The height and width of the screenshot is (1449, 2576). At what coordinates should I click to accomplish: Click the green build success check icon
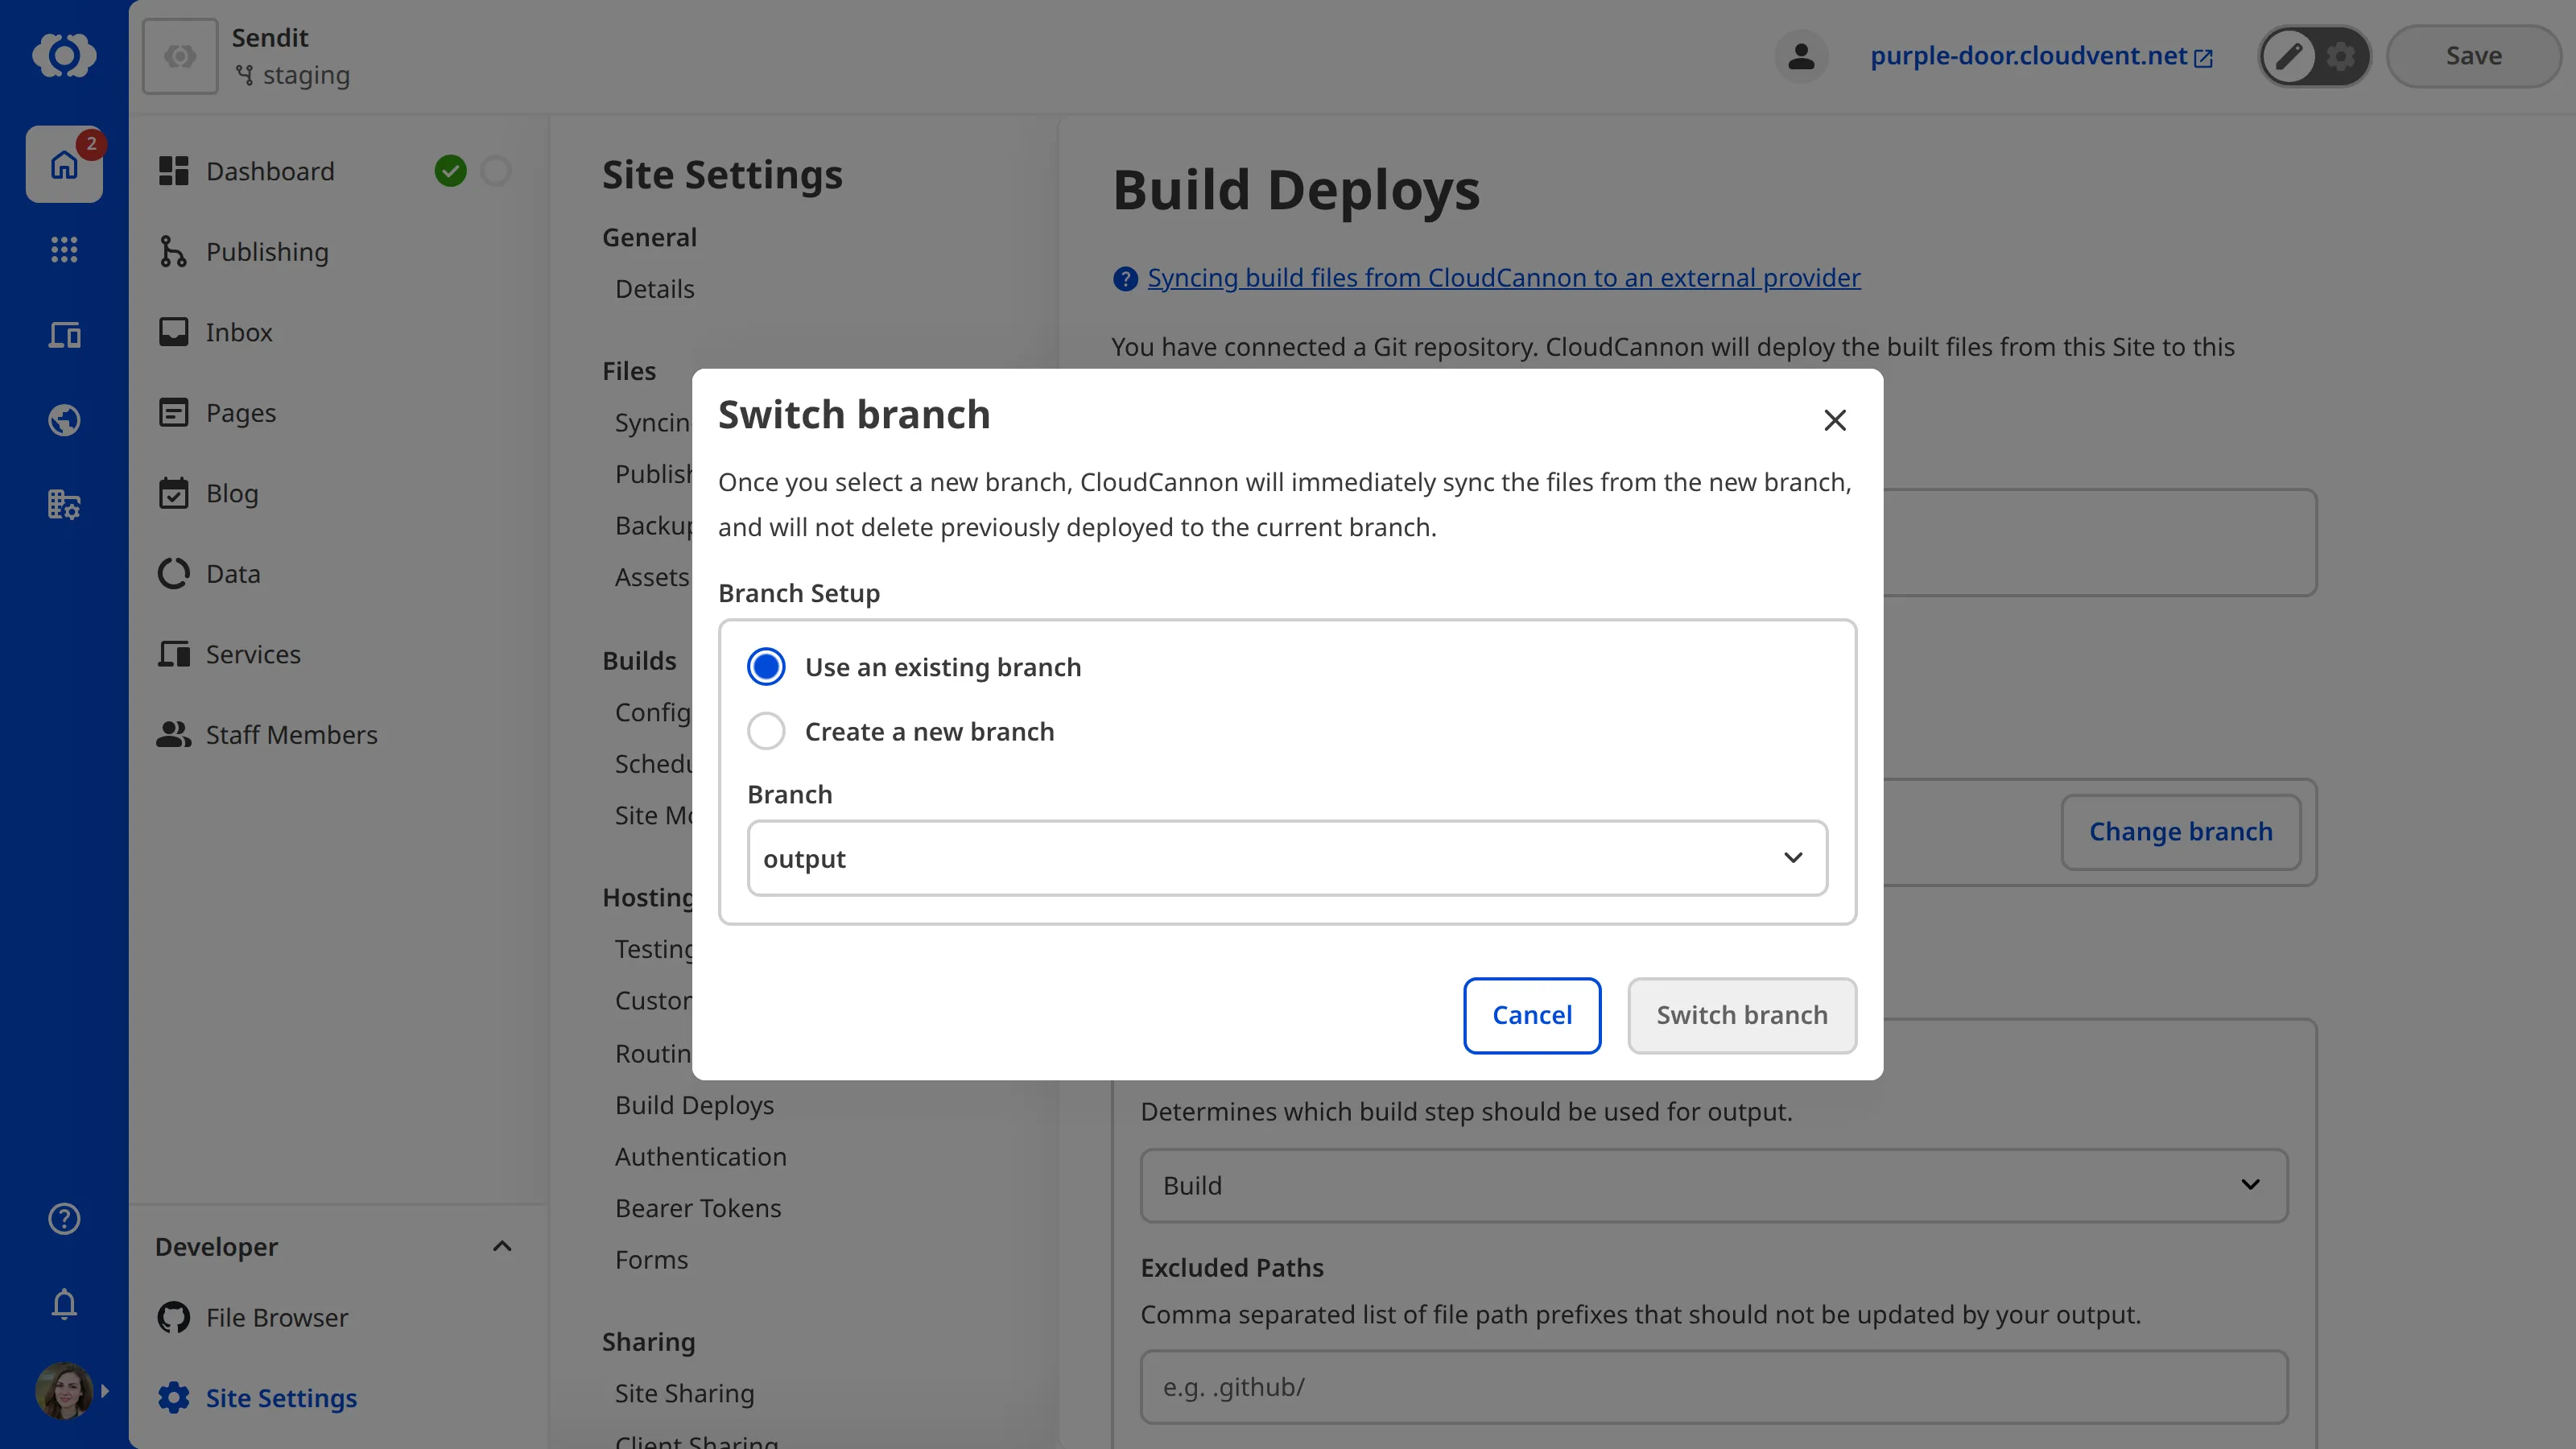[450, 171]
